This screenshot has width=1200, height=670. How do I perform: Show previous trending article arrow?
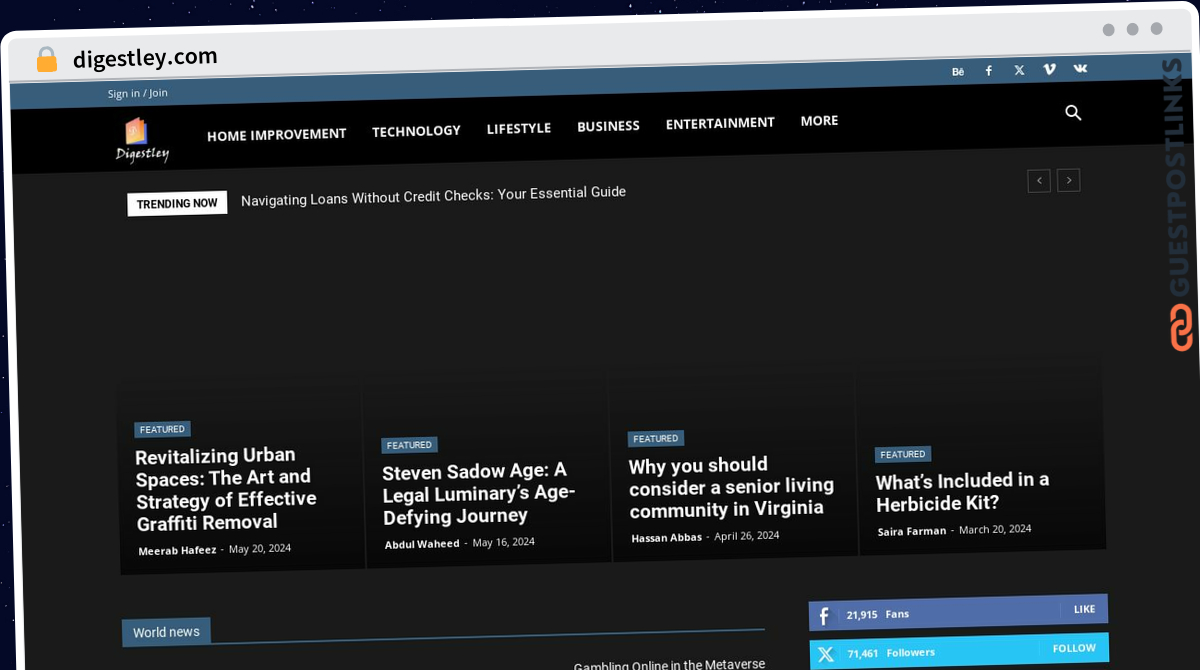[x=1039, y=181]
